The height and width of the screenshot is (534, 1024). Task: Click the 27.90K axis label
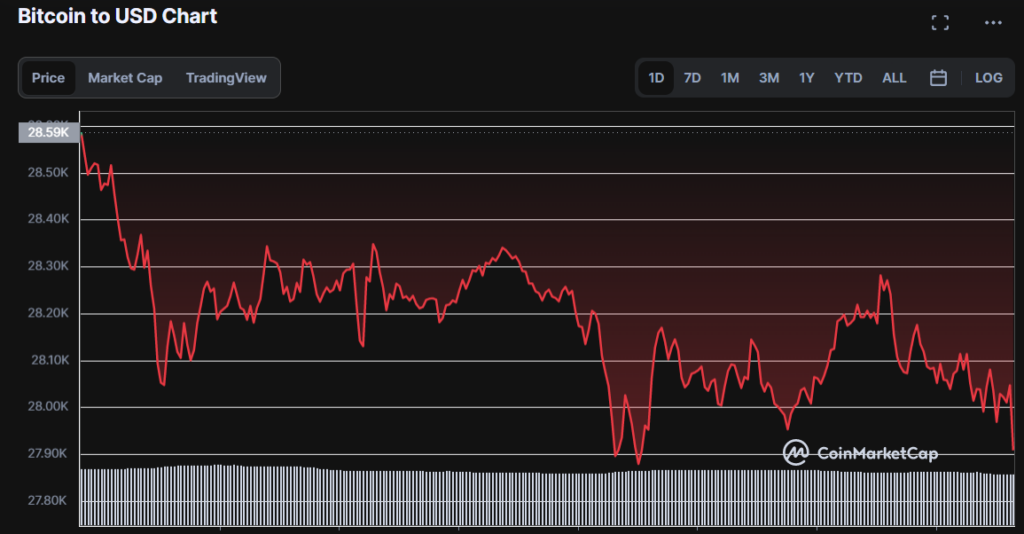(x=47, y=454)
